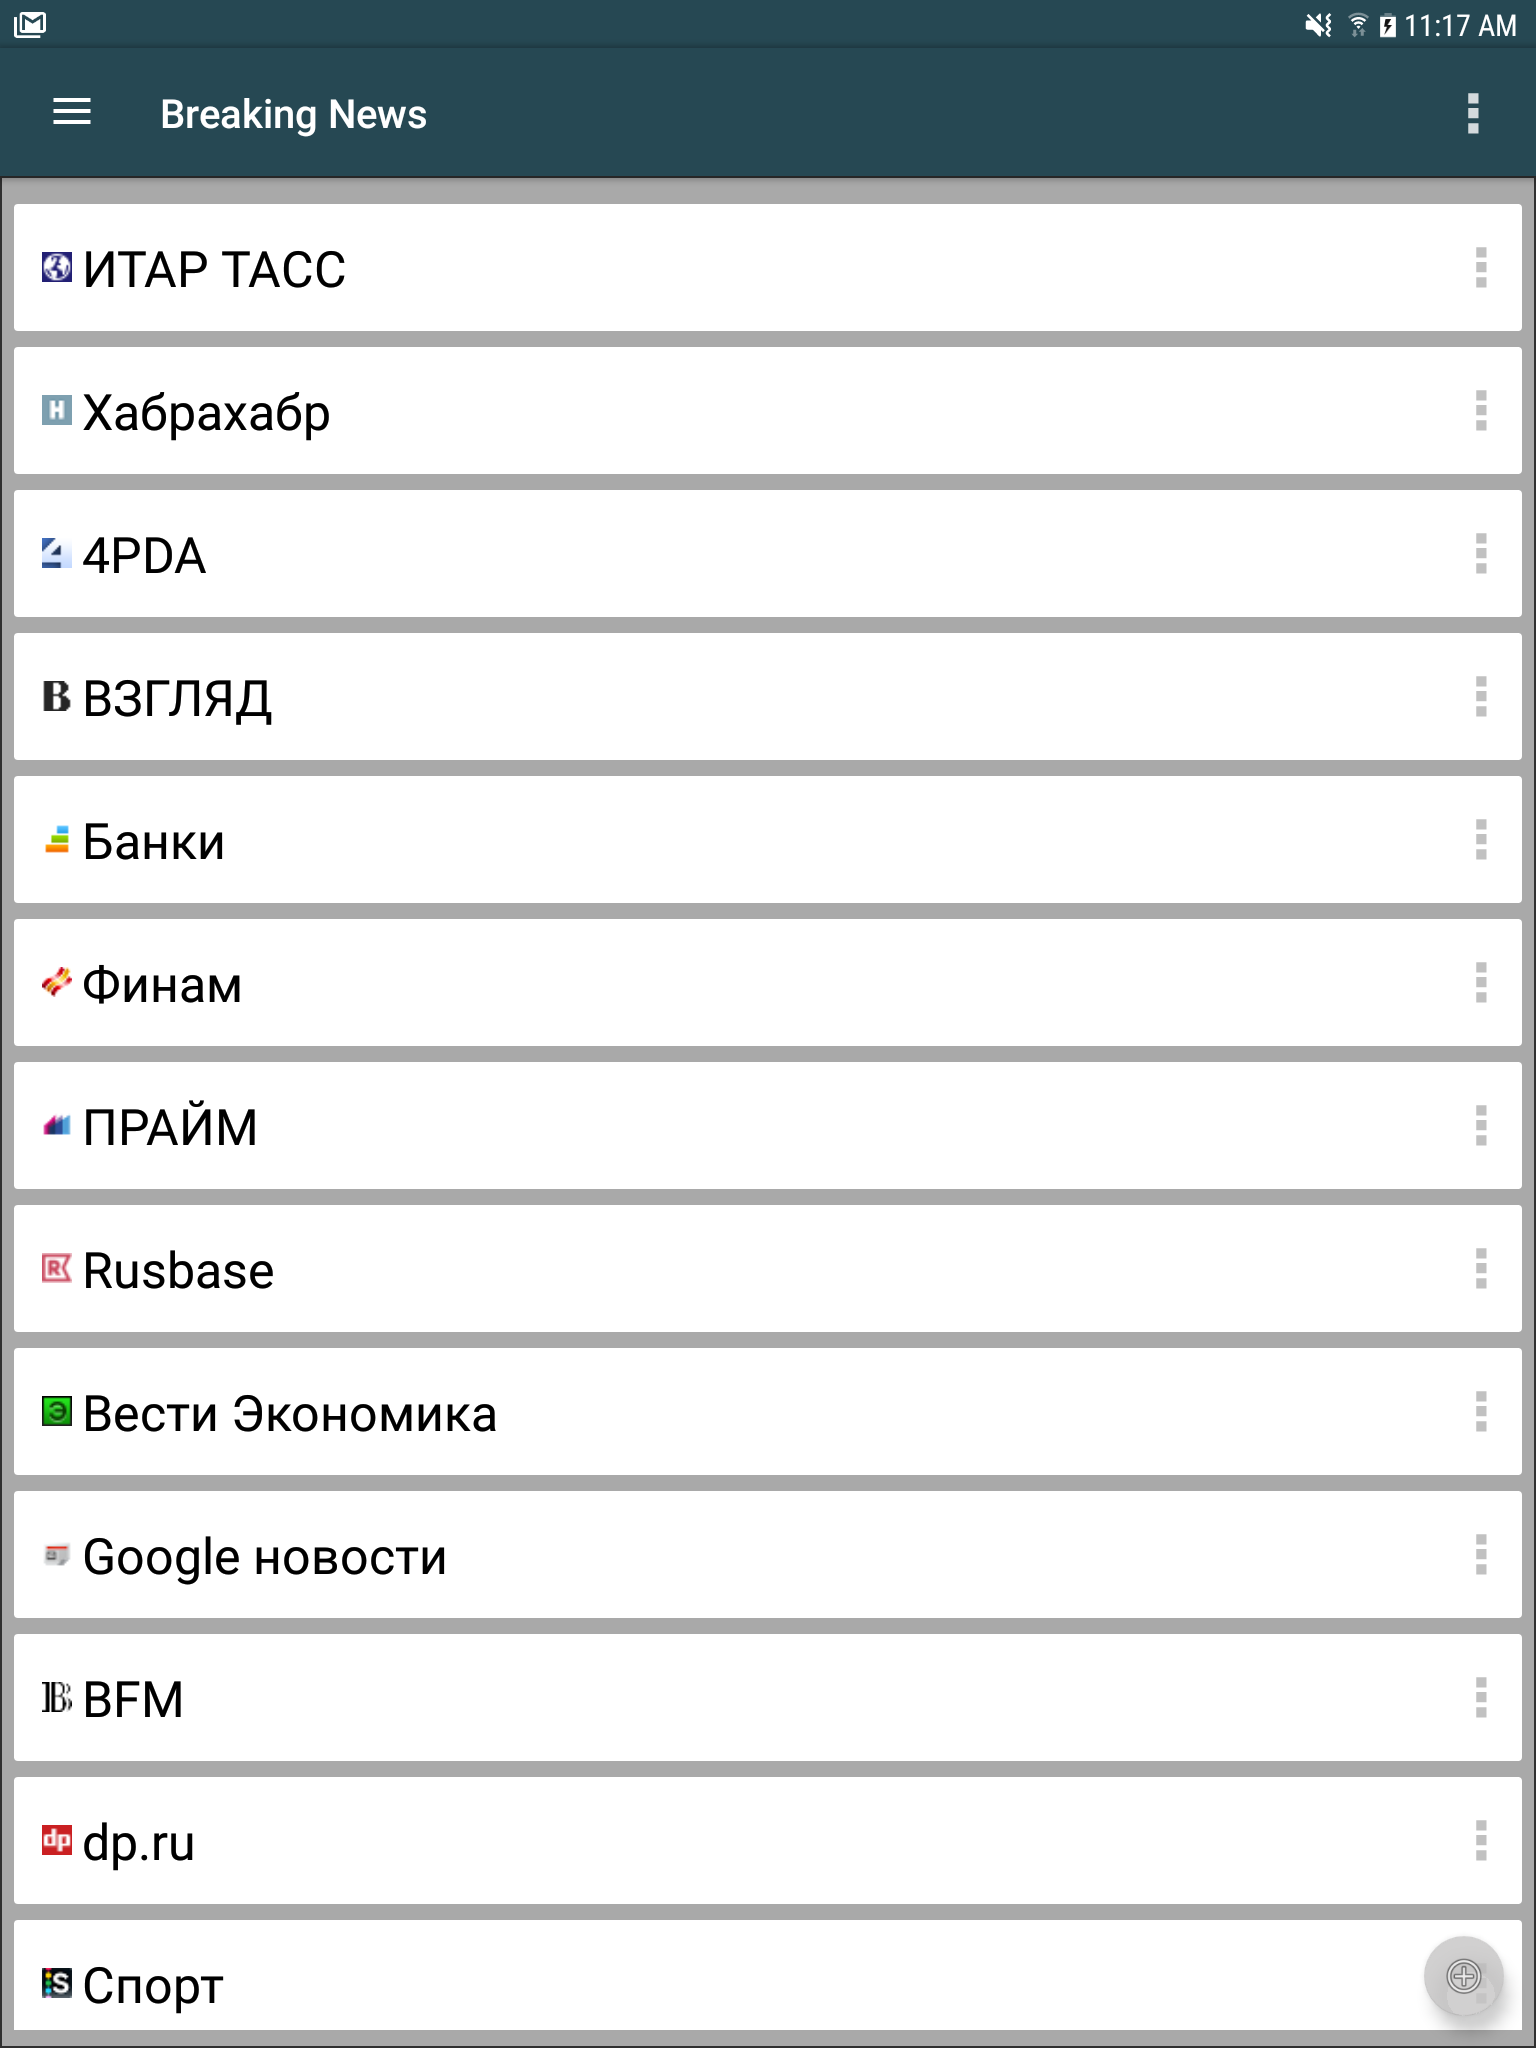Viewport: 1536px width, 2048px height.
Task: Open the Gmail notification in status bar
Action: pyautogui.click(x=31, y=24)
